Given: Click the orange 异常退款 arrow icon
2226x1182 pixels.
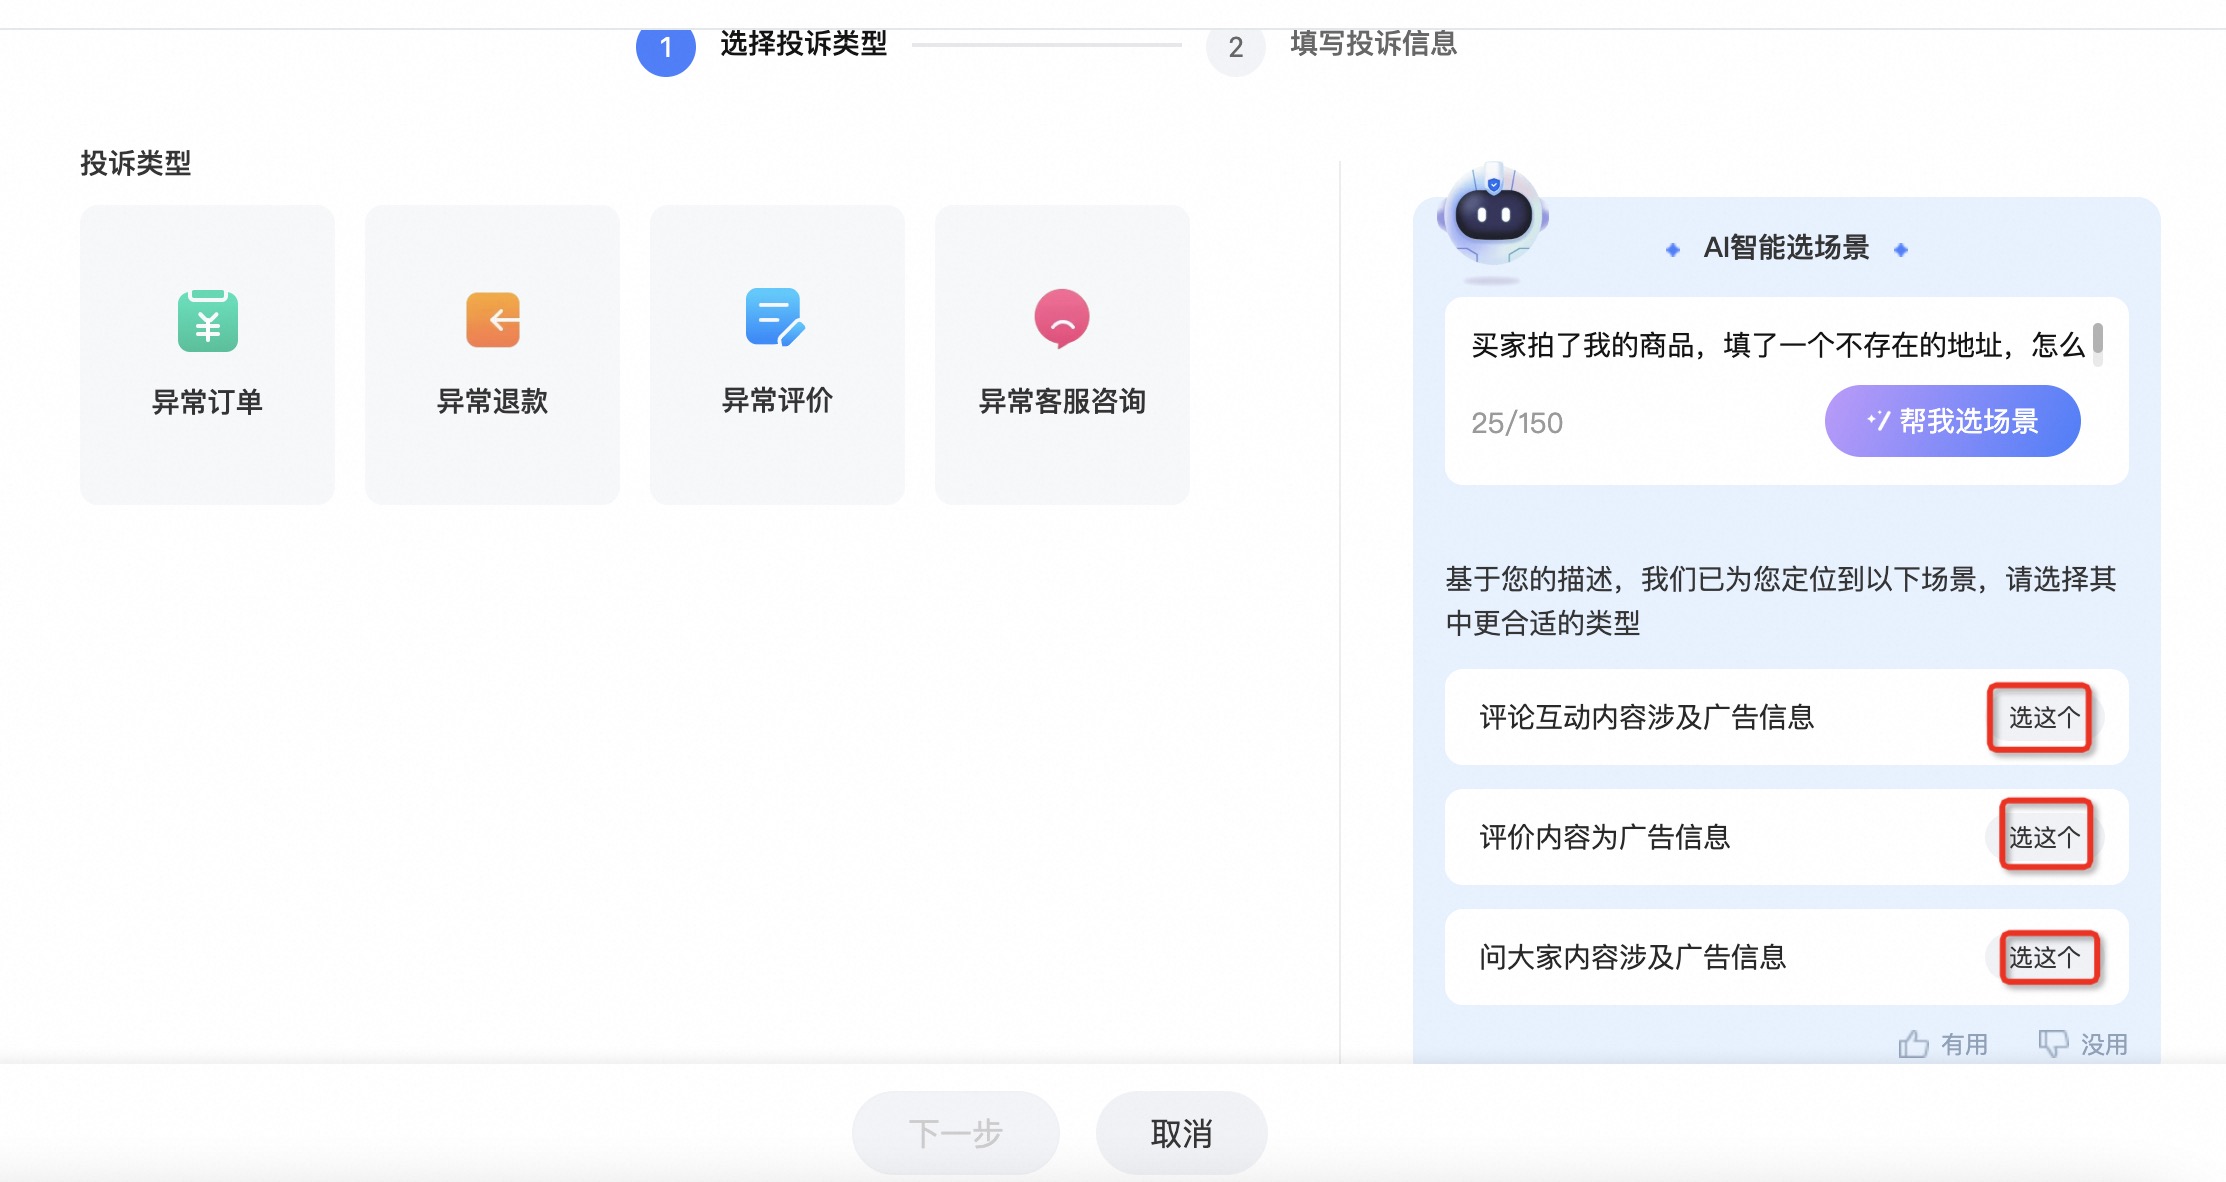Looking at the screenshot, I should (493, 320).
